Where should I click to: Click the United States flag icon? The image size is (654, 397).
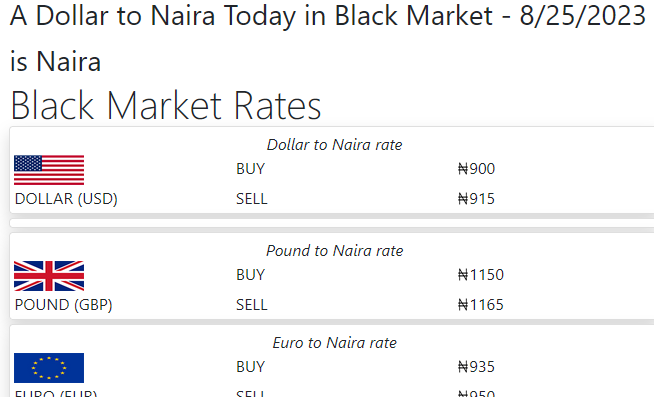pos(49,170)
